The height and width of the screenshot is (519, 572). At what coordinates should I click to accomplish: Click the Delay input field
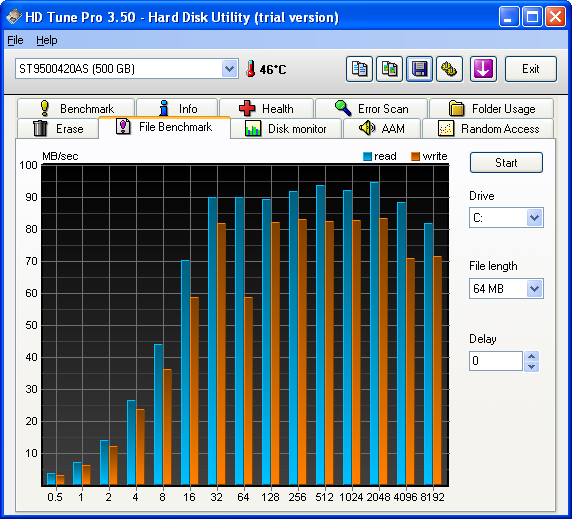(496, 361)
